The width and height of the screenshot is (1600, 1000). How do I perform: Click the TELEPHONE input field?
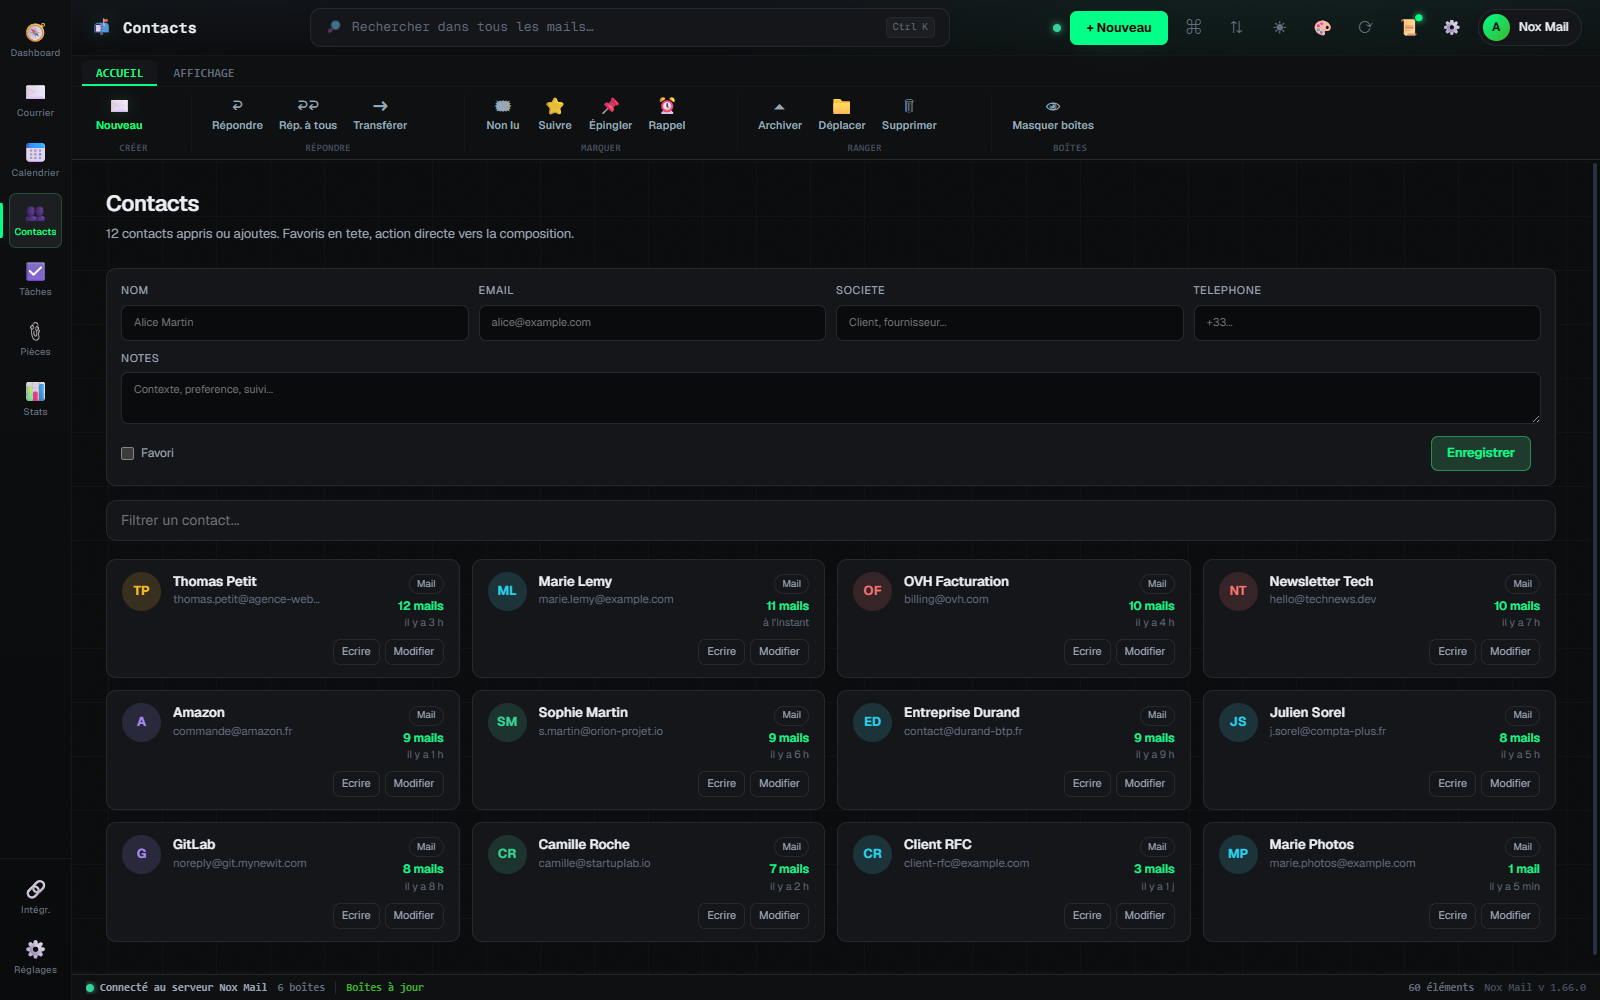pos(1367,323)
